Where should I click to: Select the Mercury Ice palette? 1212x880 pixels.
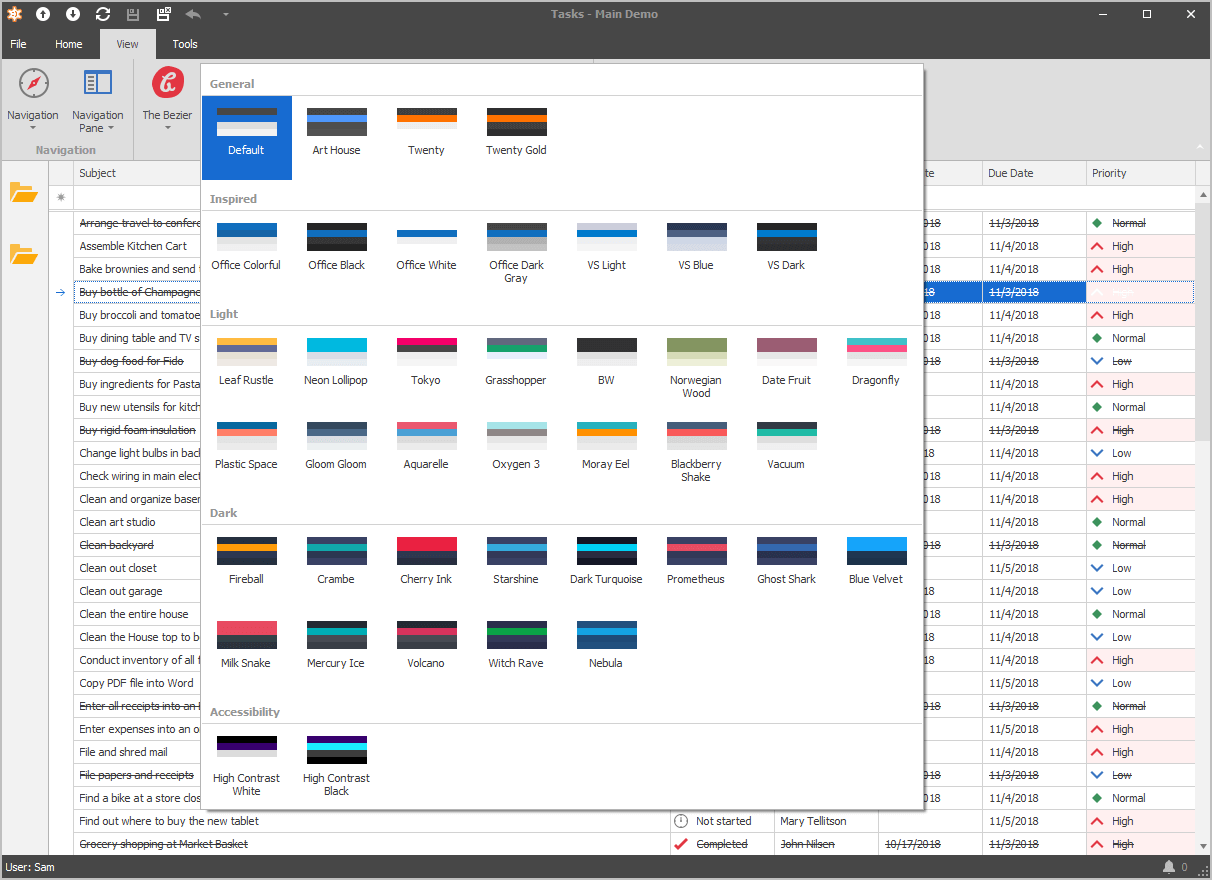click(337, 651)
